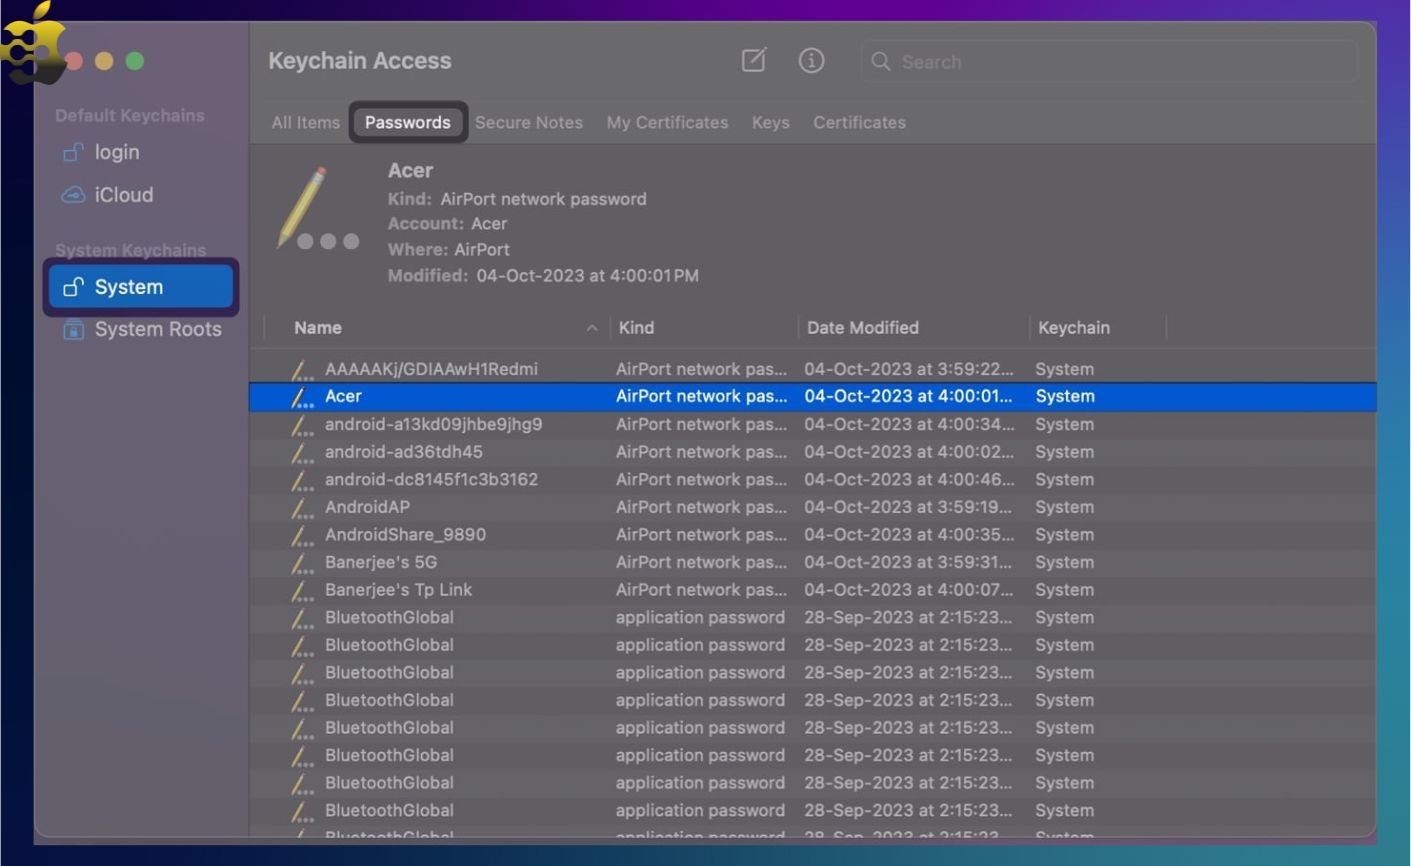1411x866 pixels.
Task: Click the Acer row date 04-Oct-2023 at 4:00:01
Action: 909,397
